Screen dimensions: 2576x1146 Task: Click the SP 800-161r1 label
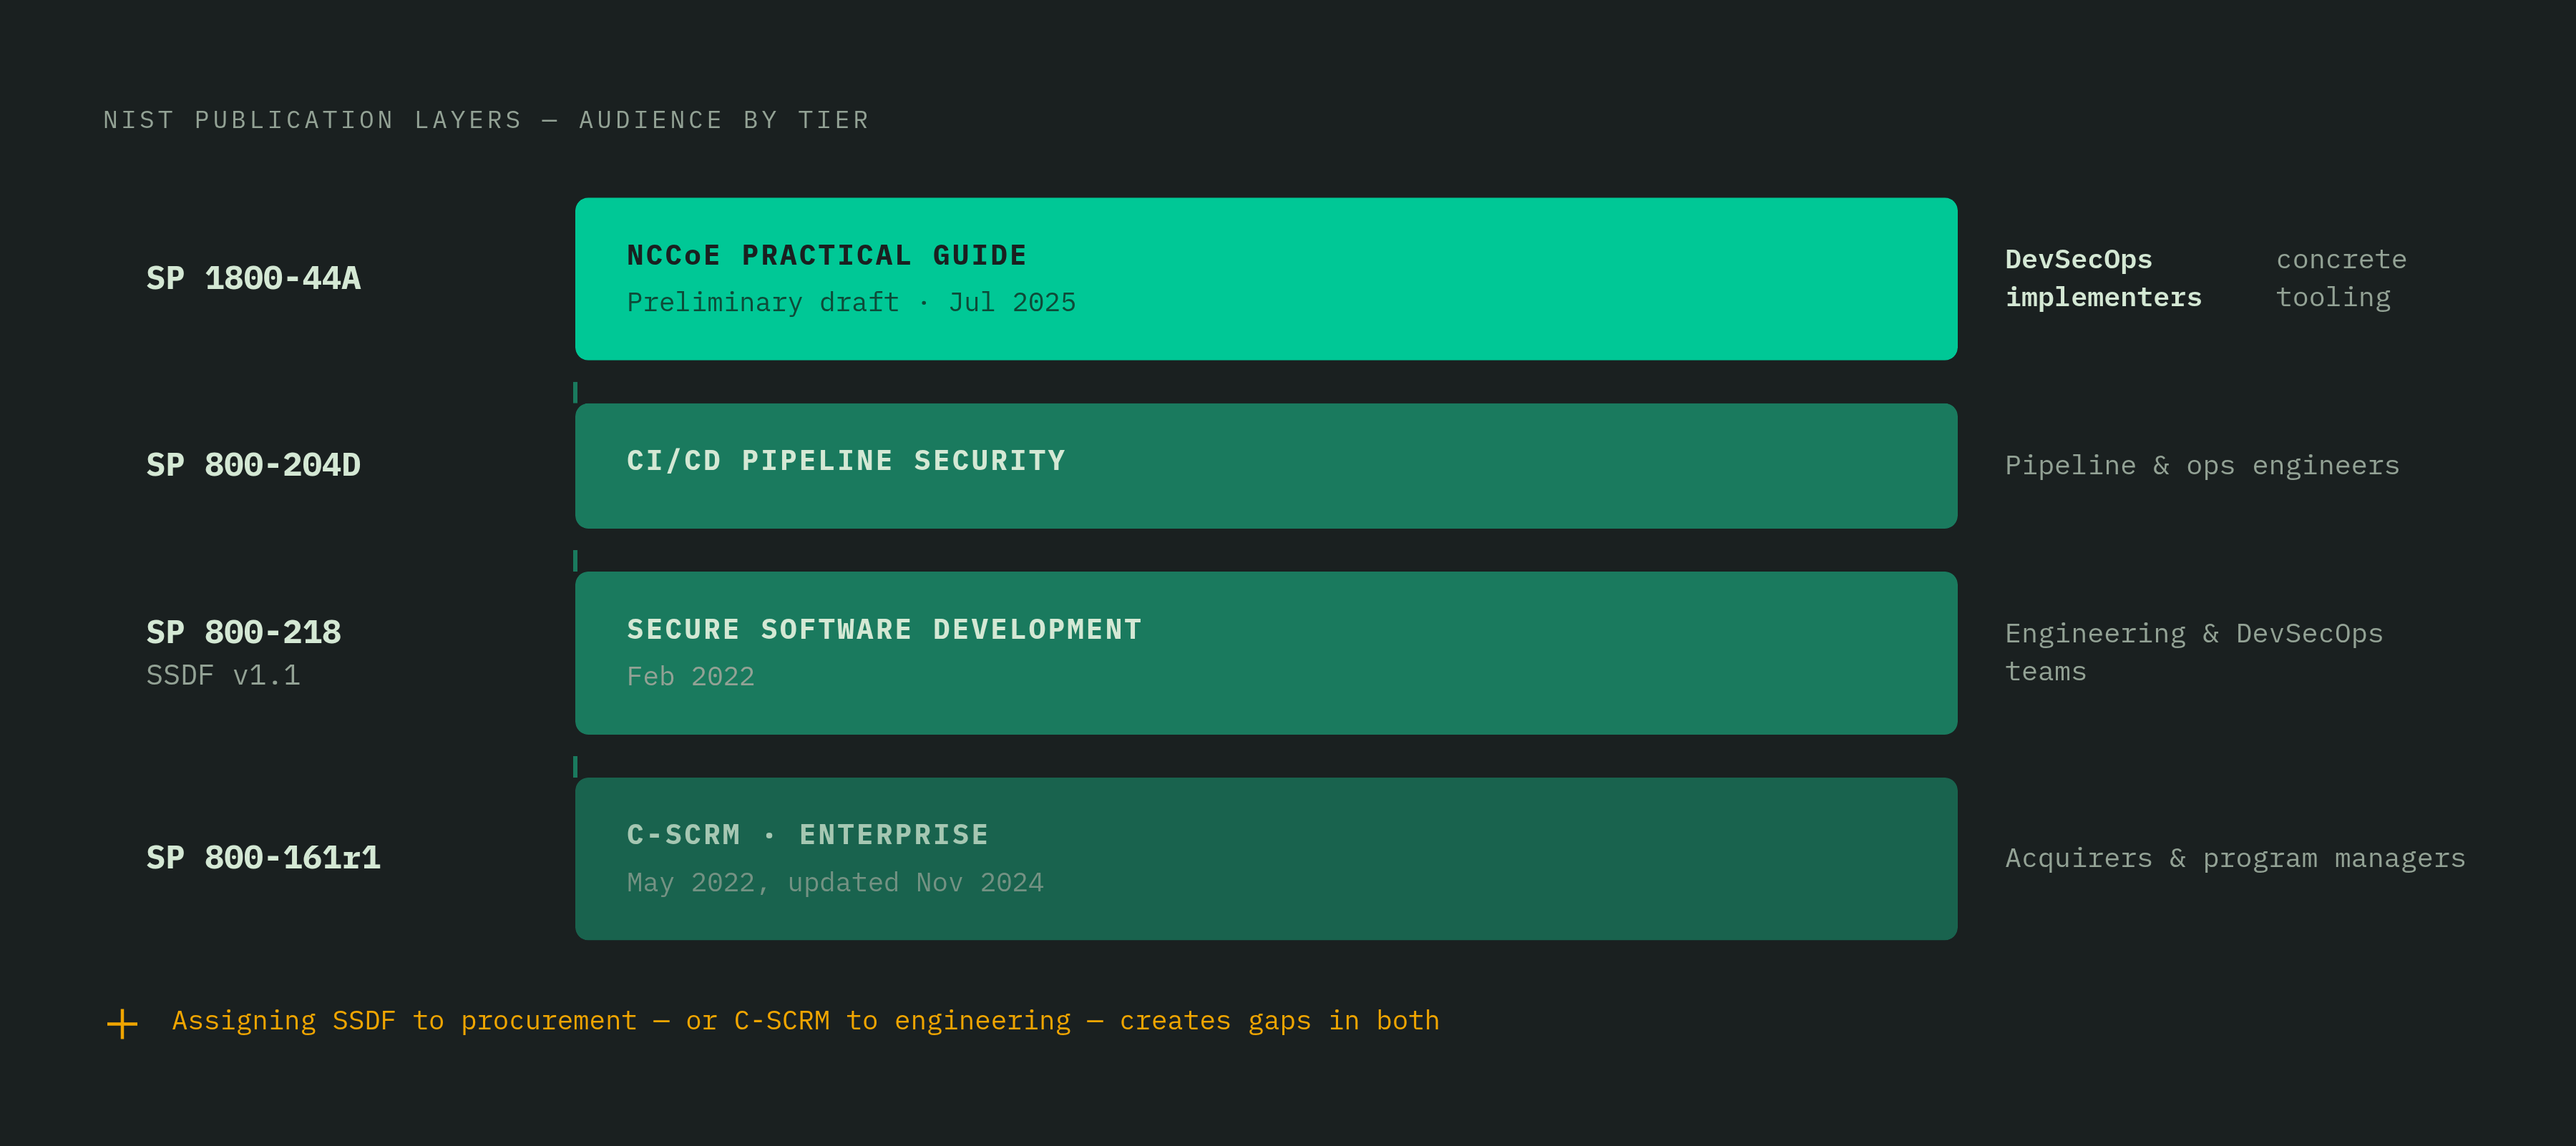click(263, 858)
